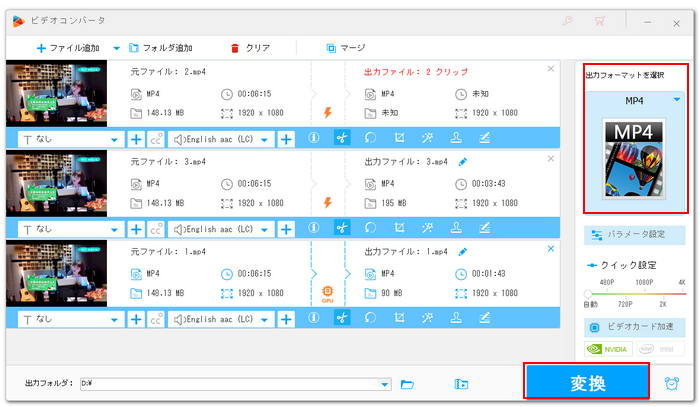700x407 pixels.
Task: Open the alarm clock scheduler icon
Action: (x=672, y=383)
